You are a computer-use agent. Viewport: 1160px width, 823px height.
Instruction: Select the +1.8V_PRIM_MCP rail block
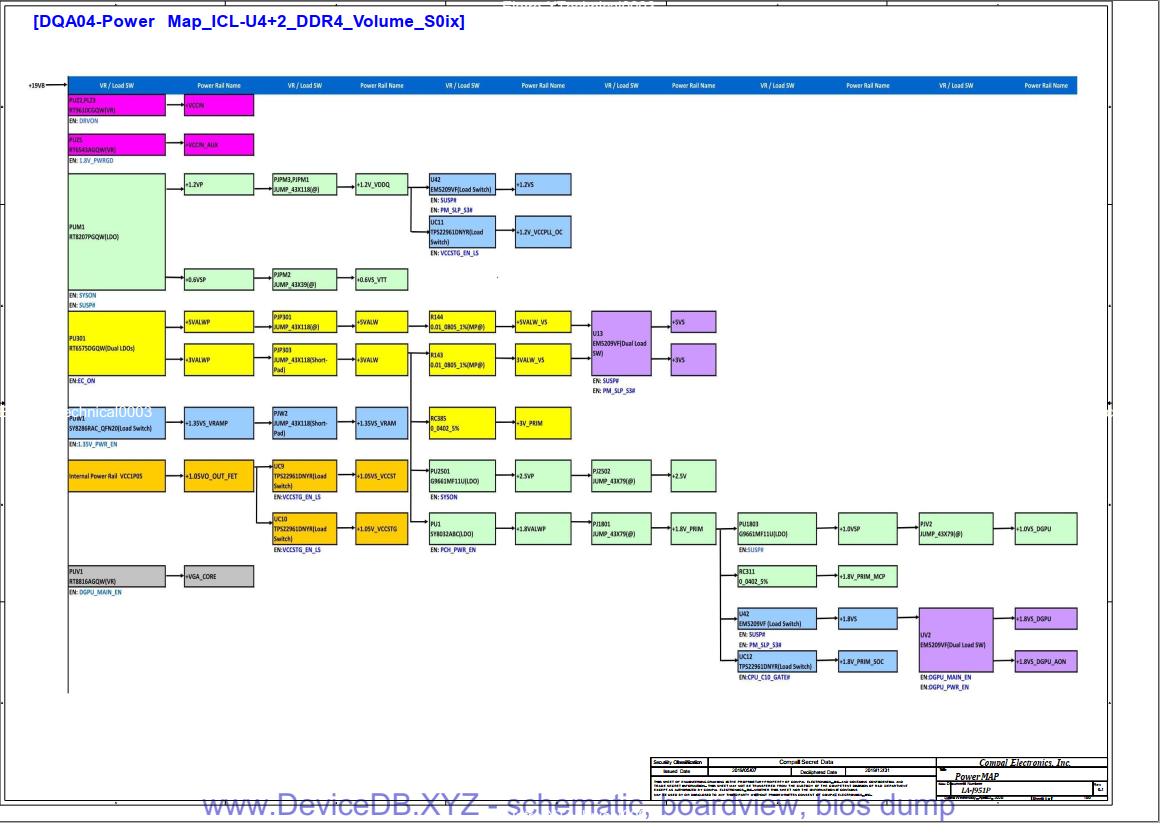(868, 576)
